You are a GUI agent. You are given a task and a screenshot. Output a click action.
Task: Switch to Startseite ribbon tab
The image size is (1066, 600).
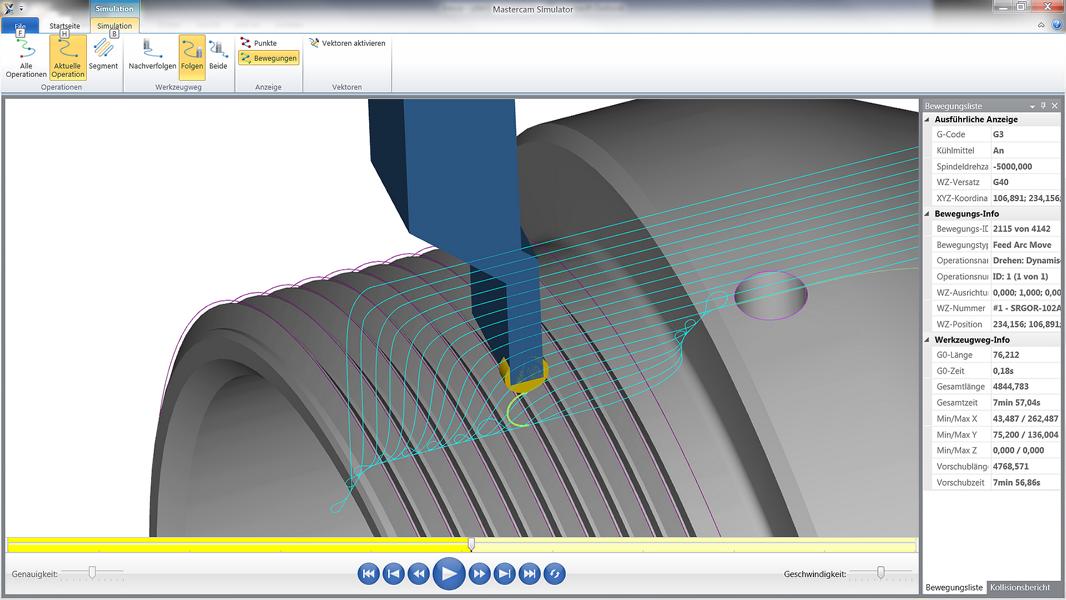[65, 26]
